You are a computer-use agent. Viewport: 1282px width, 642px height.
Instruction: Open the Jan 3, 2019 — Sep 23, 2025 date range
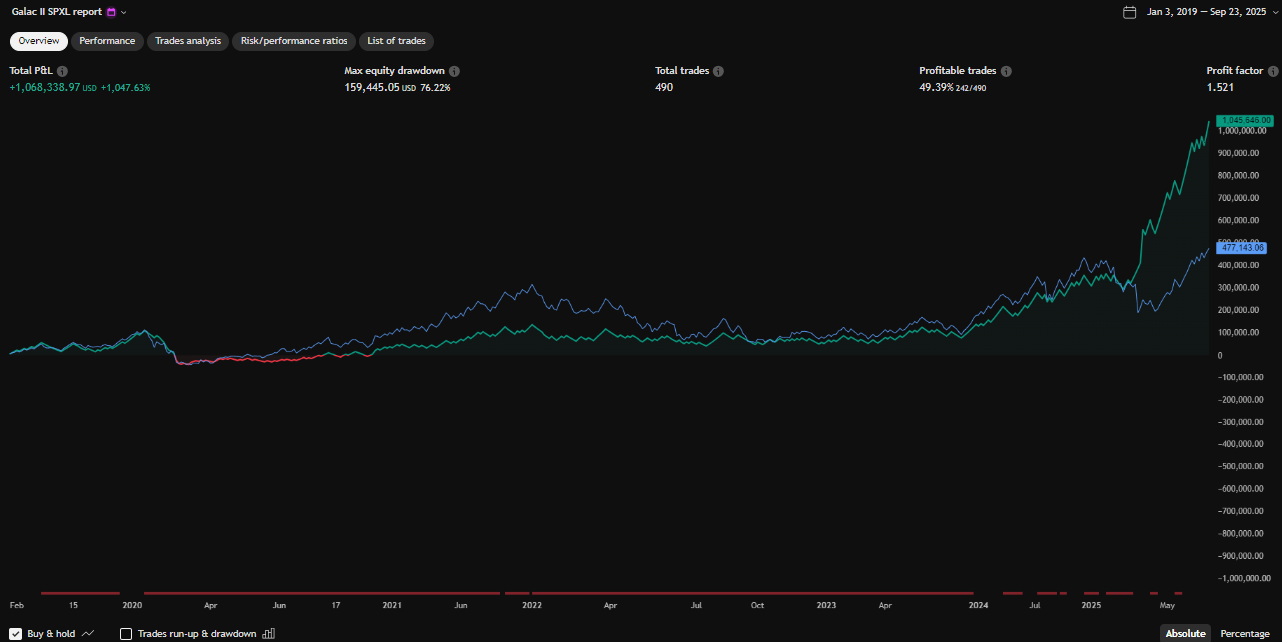1208,13
